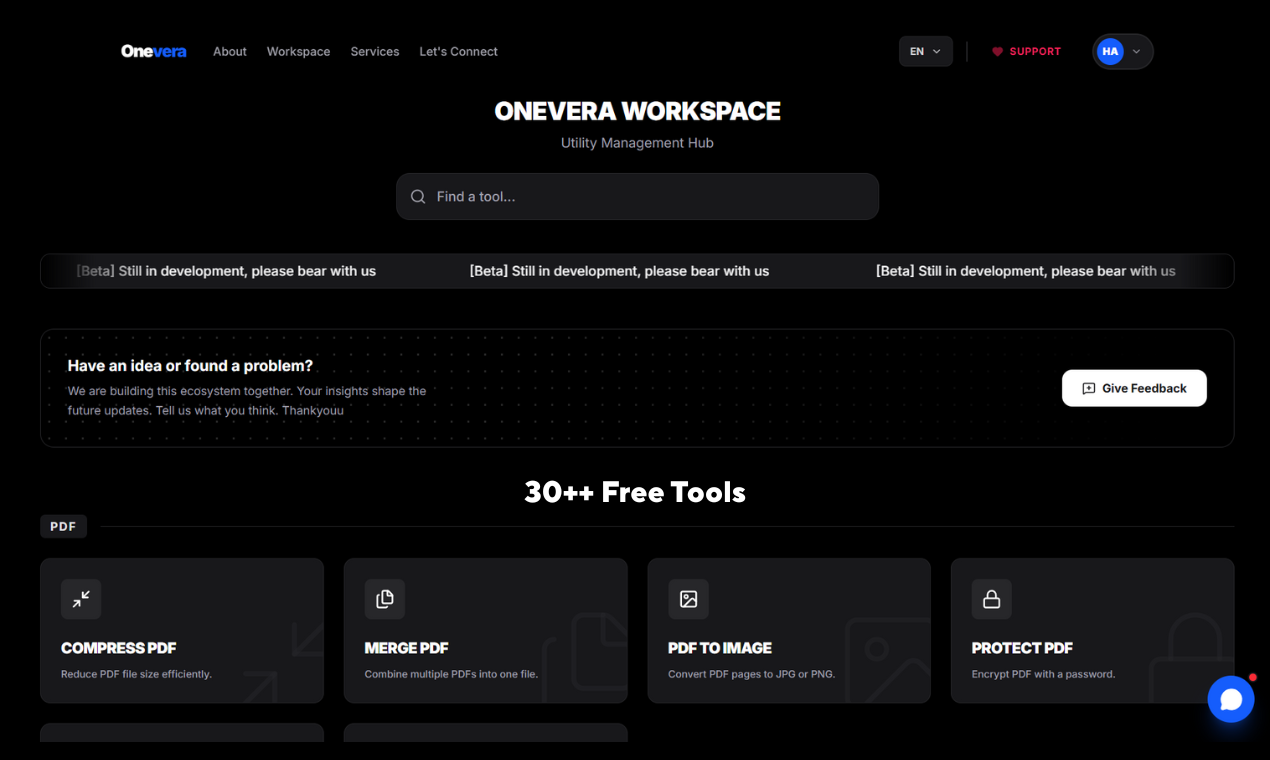Click the Find a tool search field
The image size is (1270, 760).
pyautogui.click(x=637, y=196)
